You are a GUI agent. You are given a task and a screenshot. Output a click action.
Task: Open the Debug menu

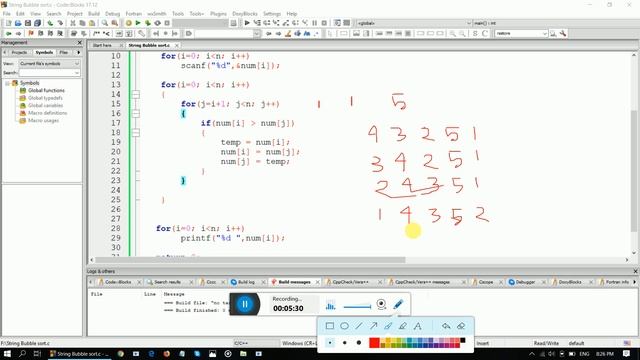(x=113, y=14)
